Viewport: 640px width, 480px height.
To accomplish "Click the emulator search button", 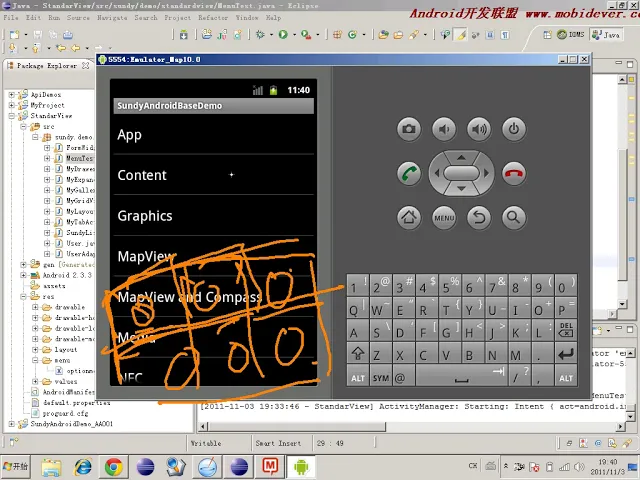I will 514,217.
